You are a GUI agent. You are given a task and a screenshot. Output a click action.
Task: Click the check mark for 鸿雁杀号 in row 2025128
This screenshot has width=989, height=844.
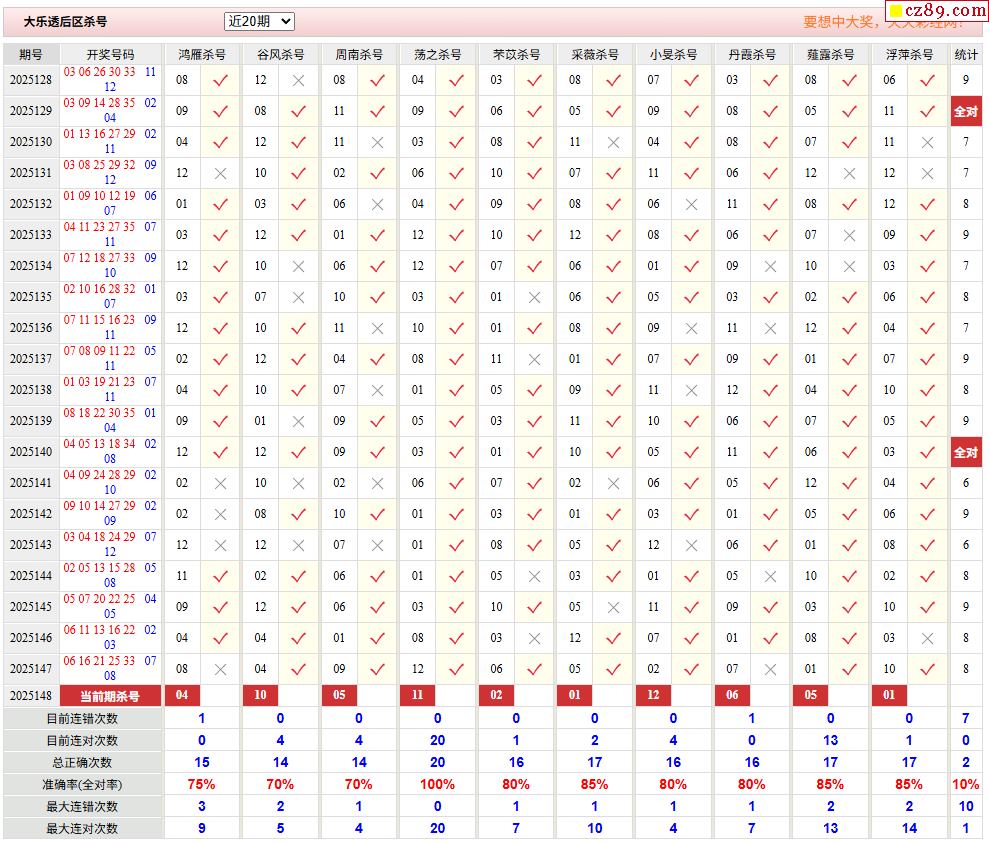pyautogui.click(x=220, y=81)
